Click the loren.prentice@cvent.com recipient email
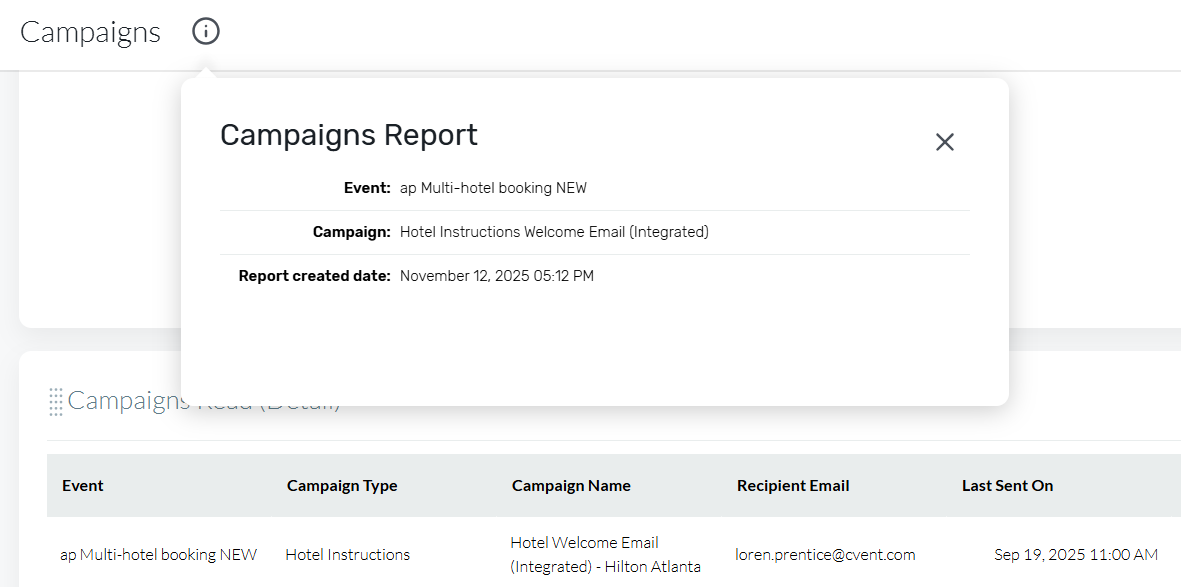 825,555
